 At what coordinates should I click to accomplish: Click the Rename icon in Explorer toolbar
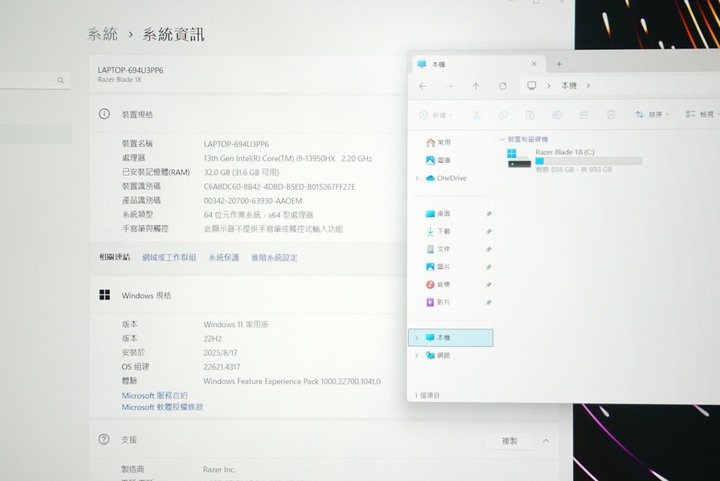(557, 115)
